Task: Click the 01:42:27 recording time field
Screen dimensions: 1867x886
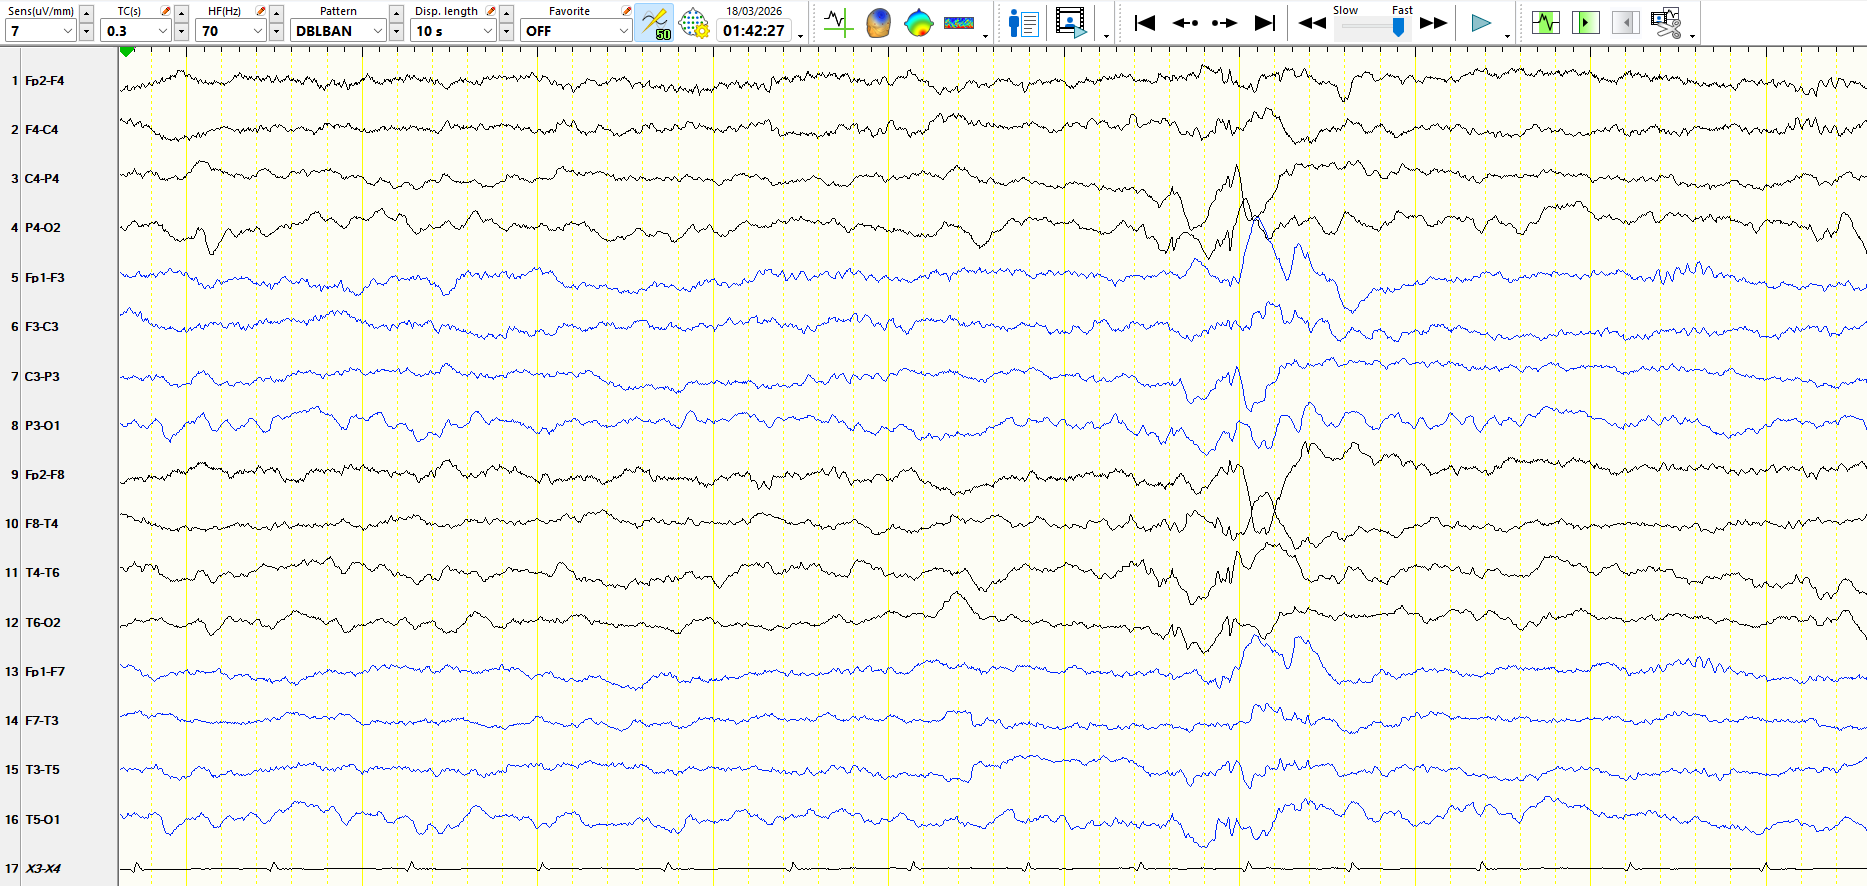Action: coord(754,31)
